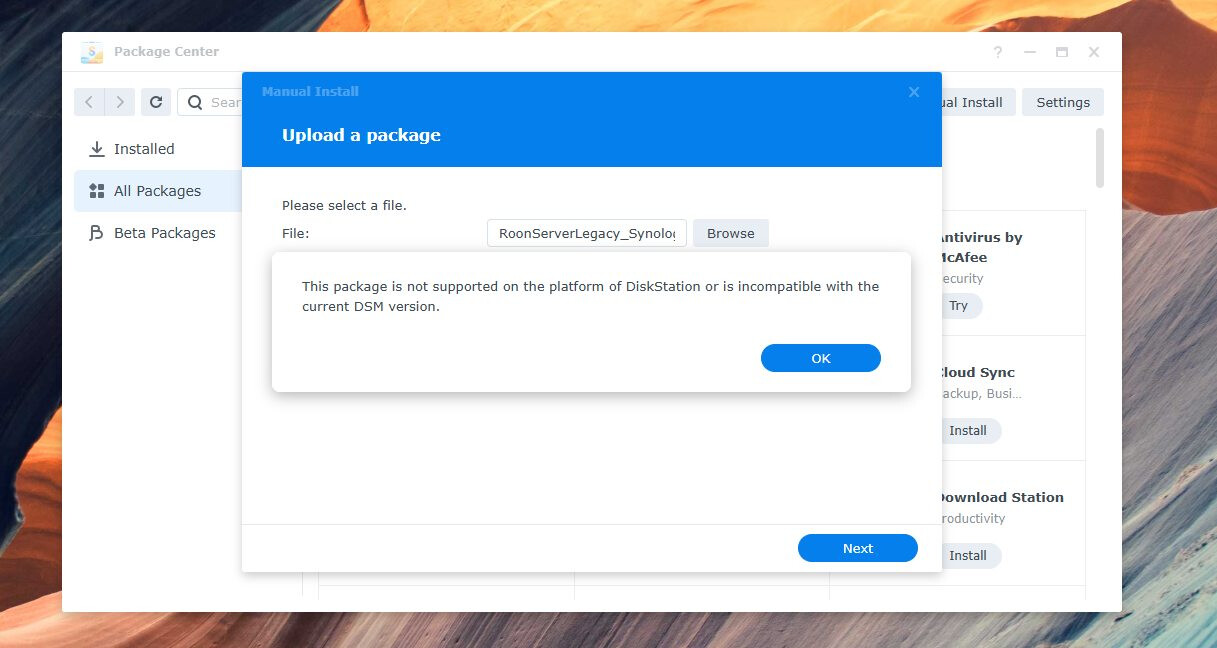Open DSM help via question mark icon

click(997, 51)
